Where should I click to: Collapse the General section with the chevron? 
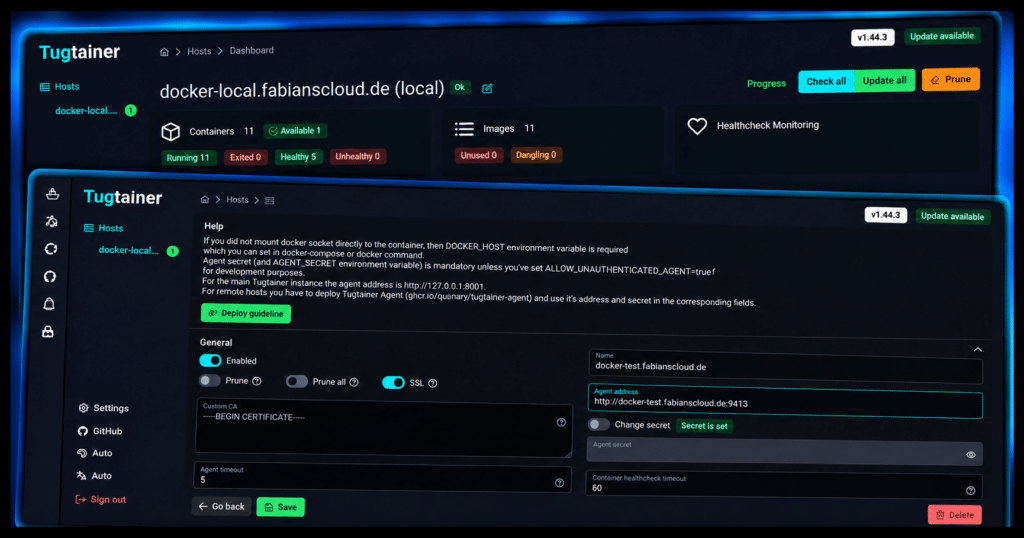(978, 349)
